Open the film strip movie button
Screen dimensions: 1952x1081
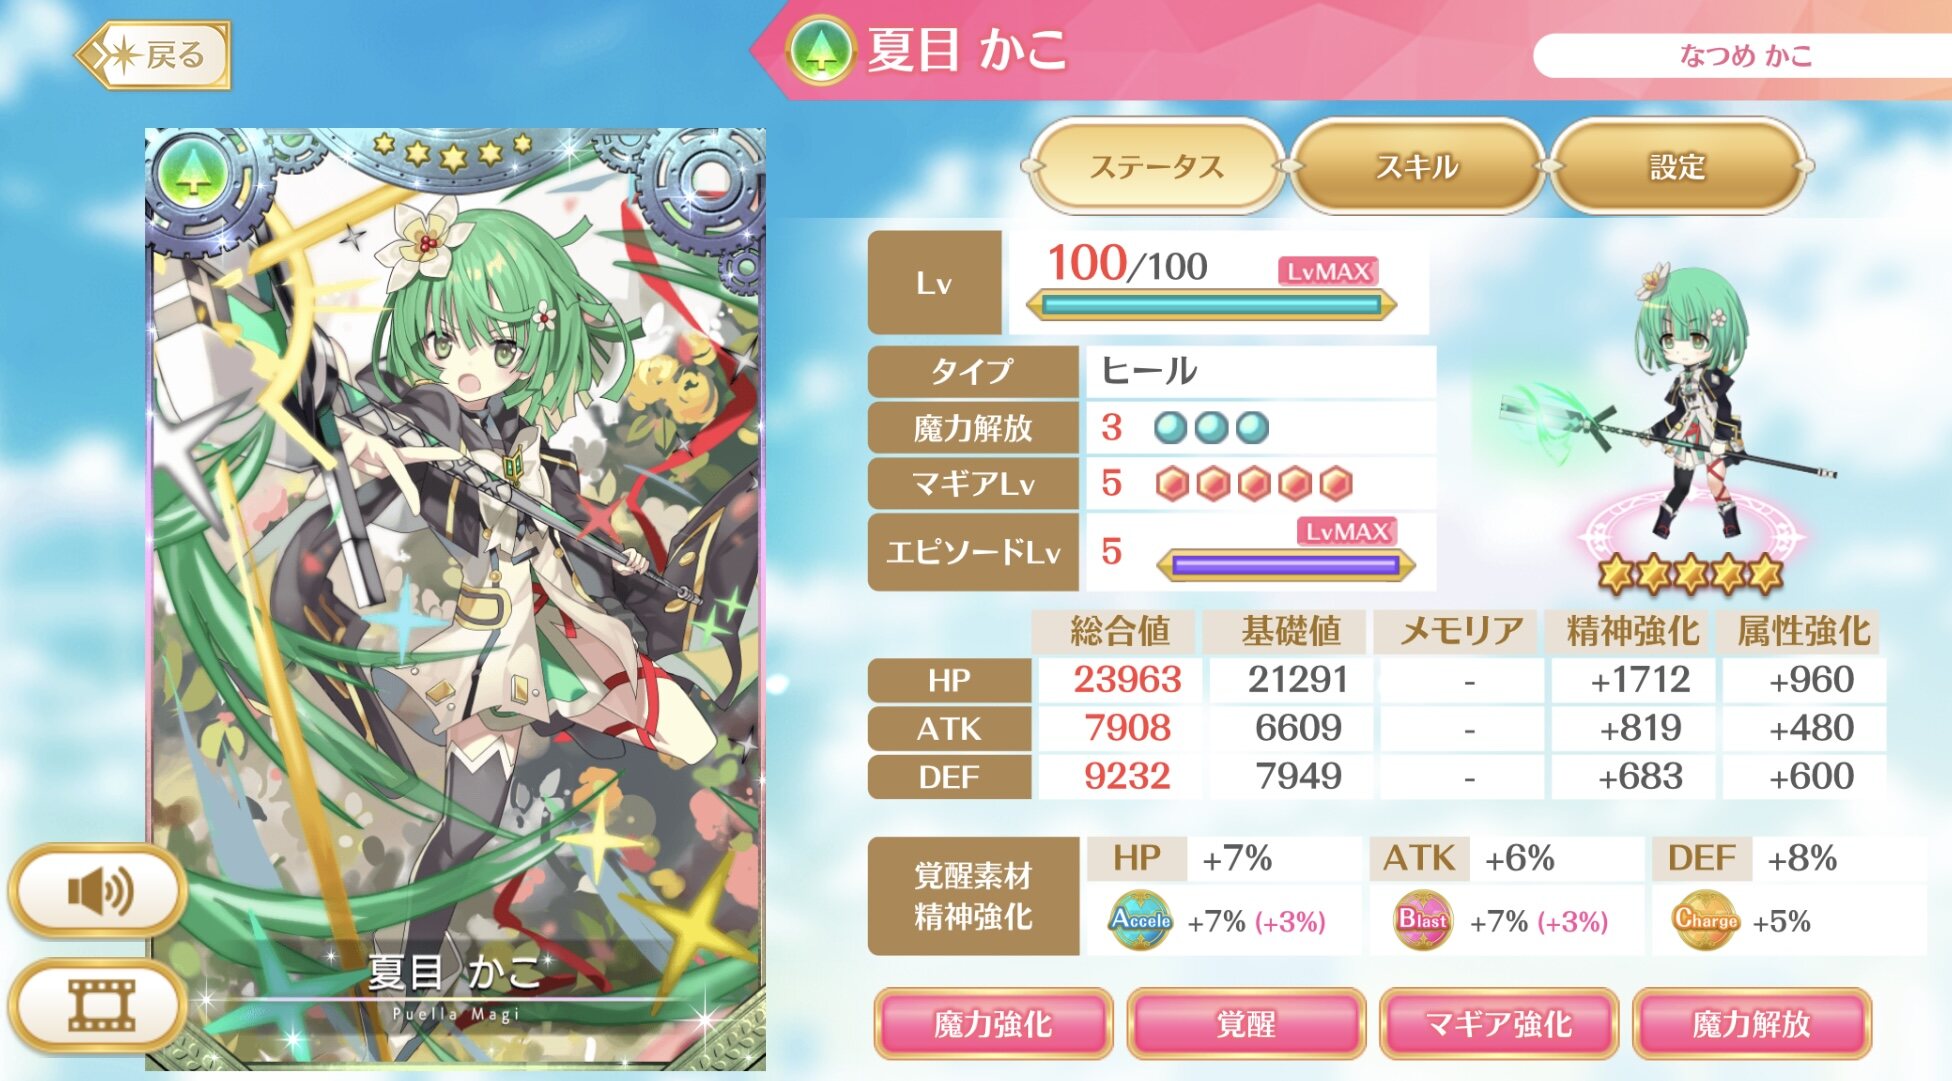98,1004
